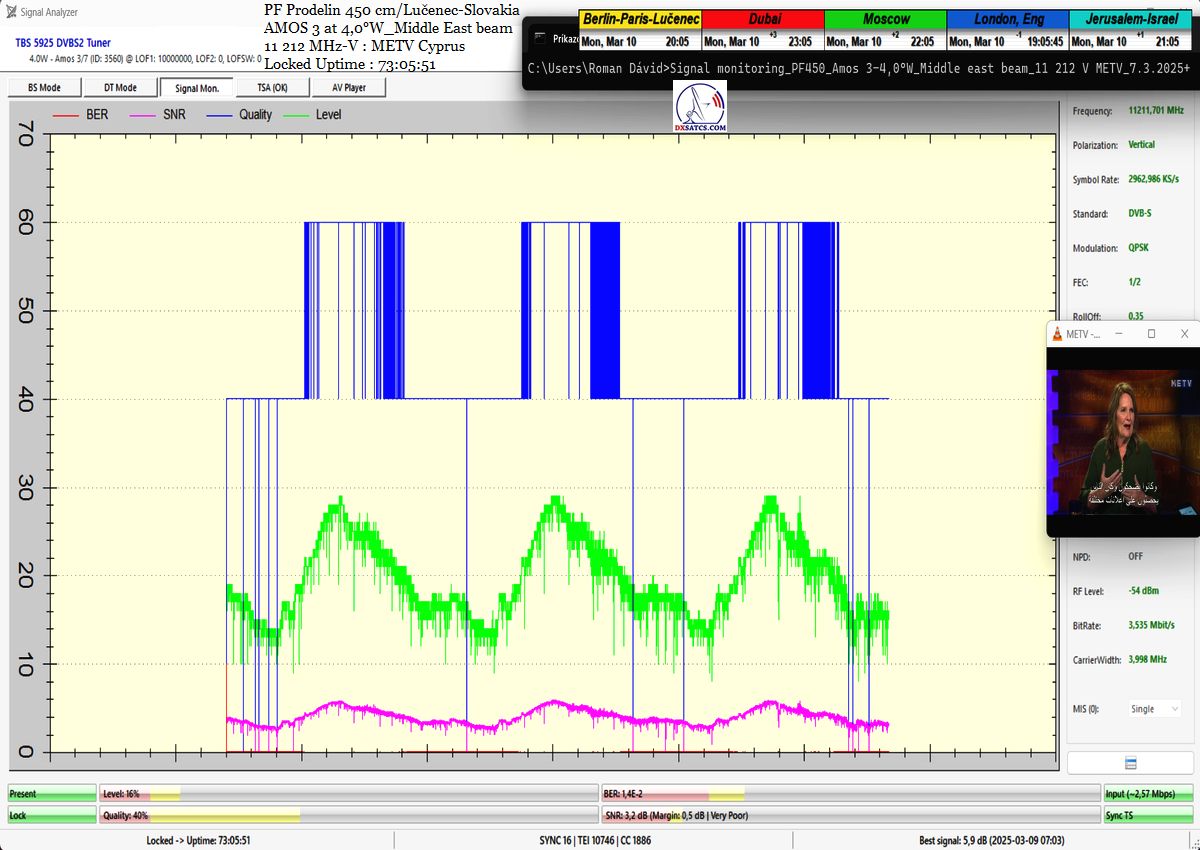Image resolution: width=1200 pixels, height=850 pixels.
Task: Toggle the Quality legend entry
Action: [240, 115]
